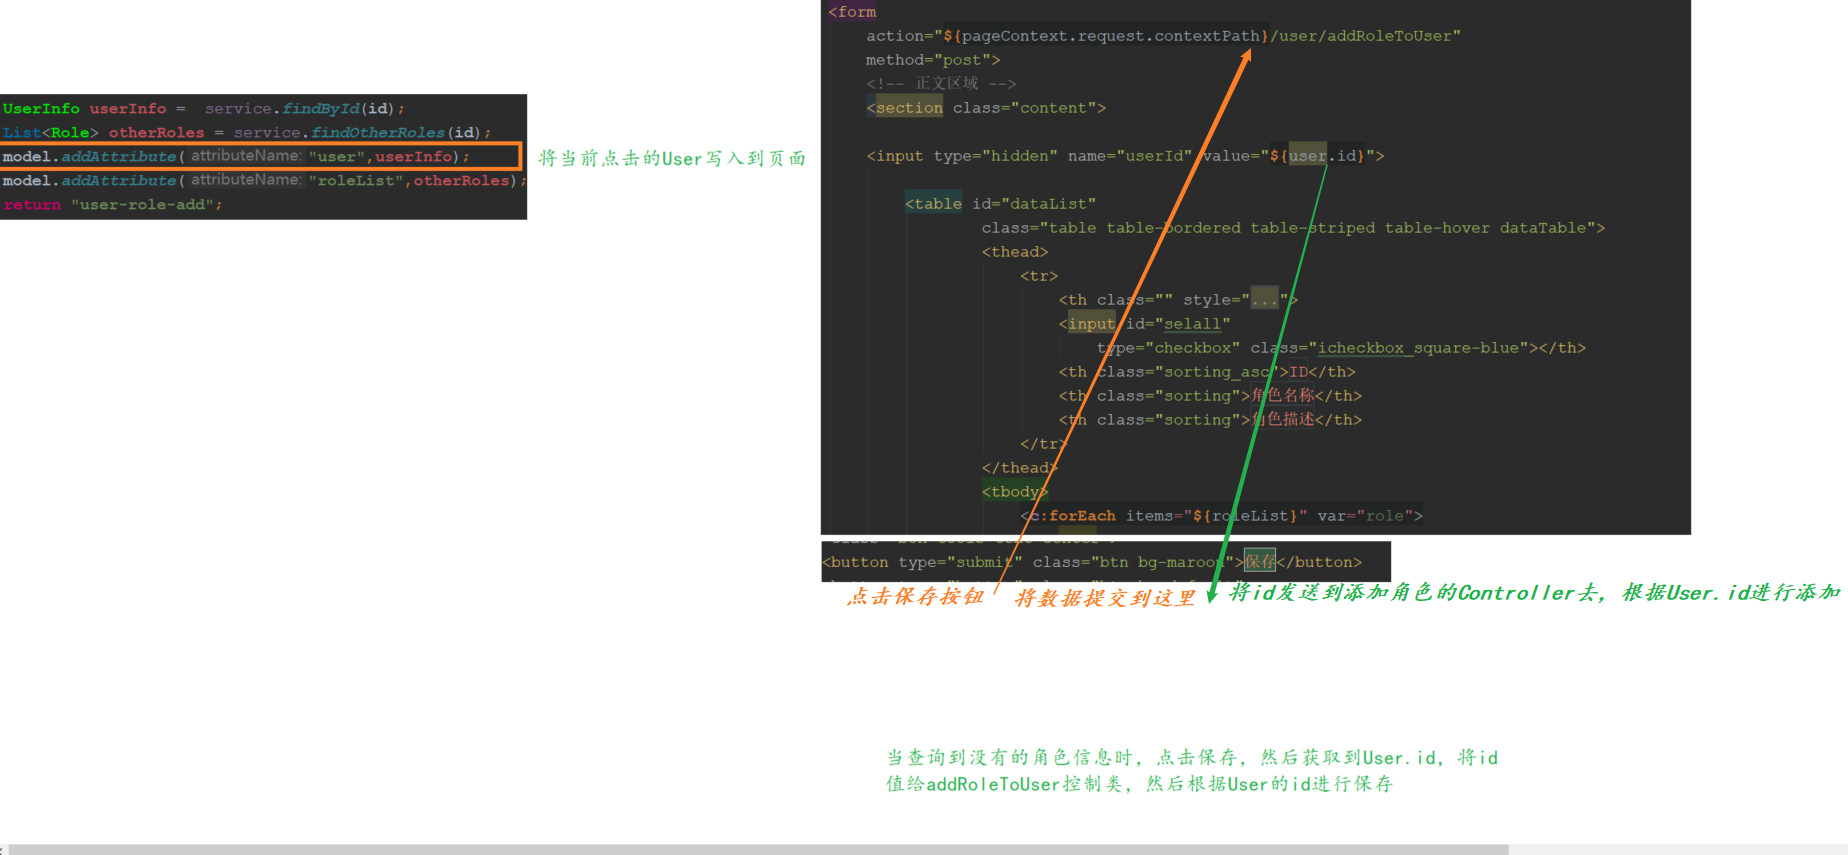Select the note '将当前点击的User写入到页面'
The image size is (1848, 855).
tap(672, 158)
